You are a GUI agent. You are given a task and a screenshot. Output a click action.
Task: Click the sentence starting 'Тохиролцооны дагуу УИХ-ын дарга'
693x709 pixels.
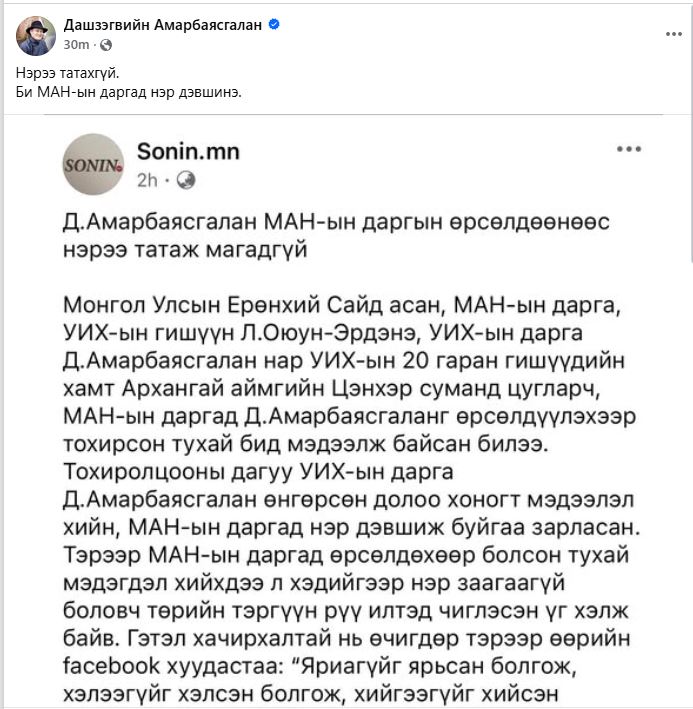click(x=351, y=499)
